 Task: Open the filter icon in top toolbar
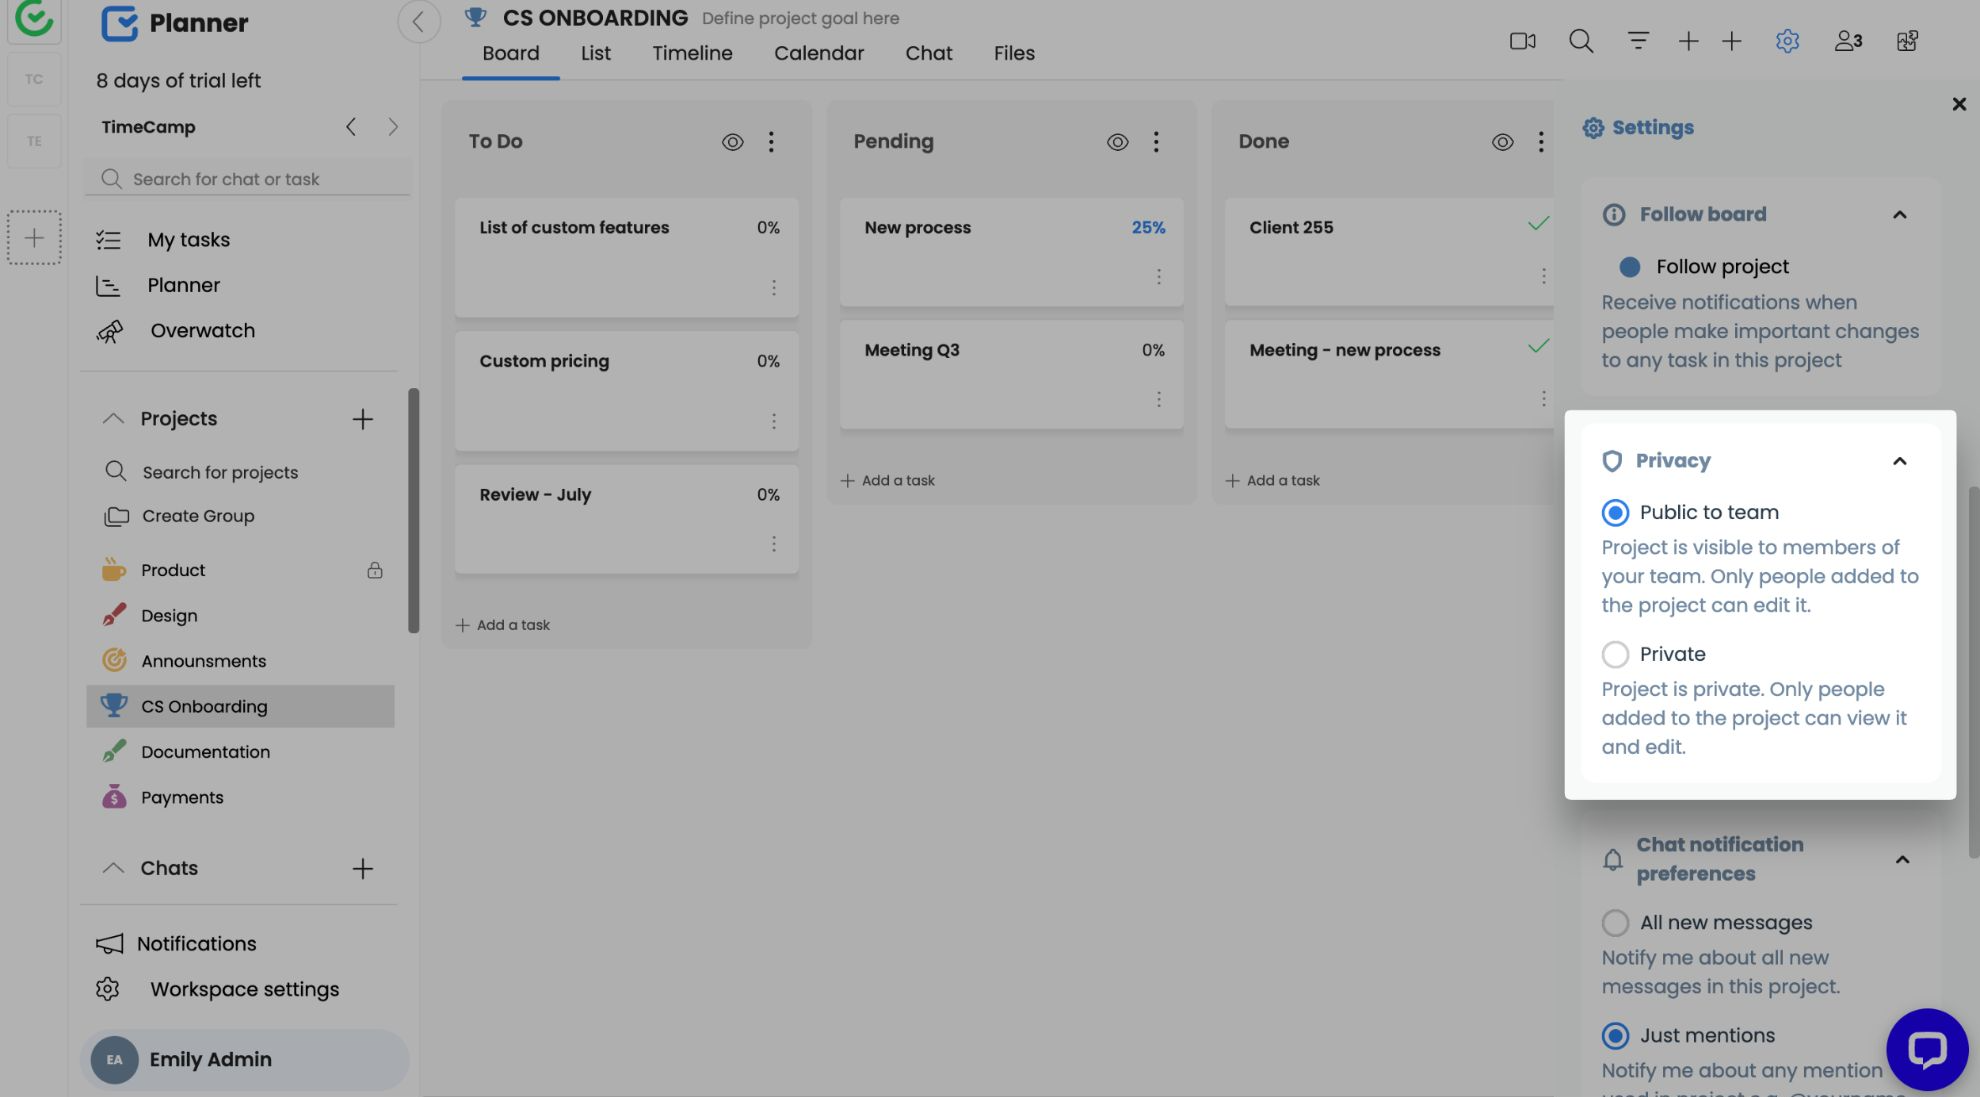(x=1637, y=41)
